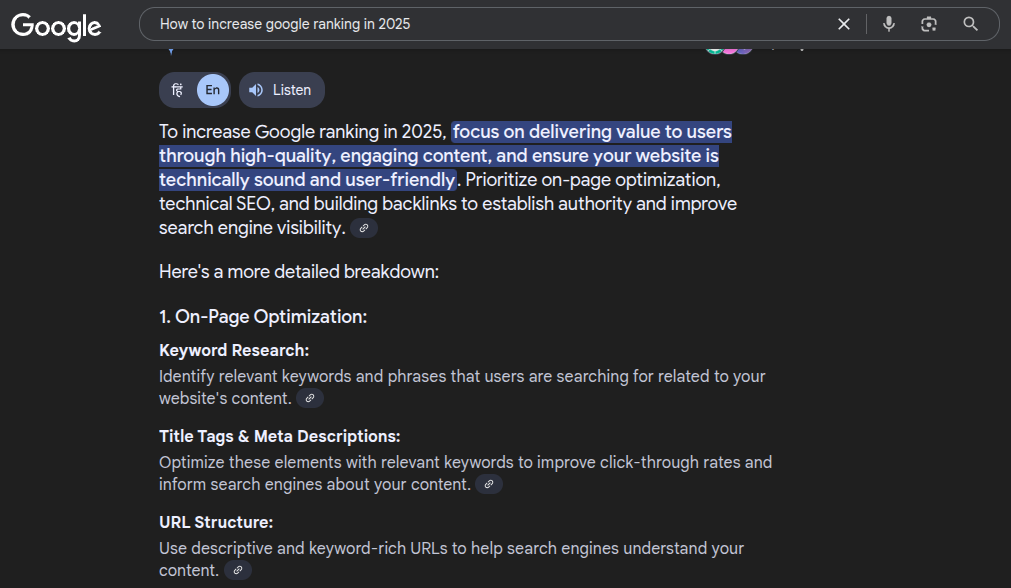Click 'Here's a more detailed breakdown' line

(x=299, y=272)
